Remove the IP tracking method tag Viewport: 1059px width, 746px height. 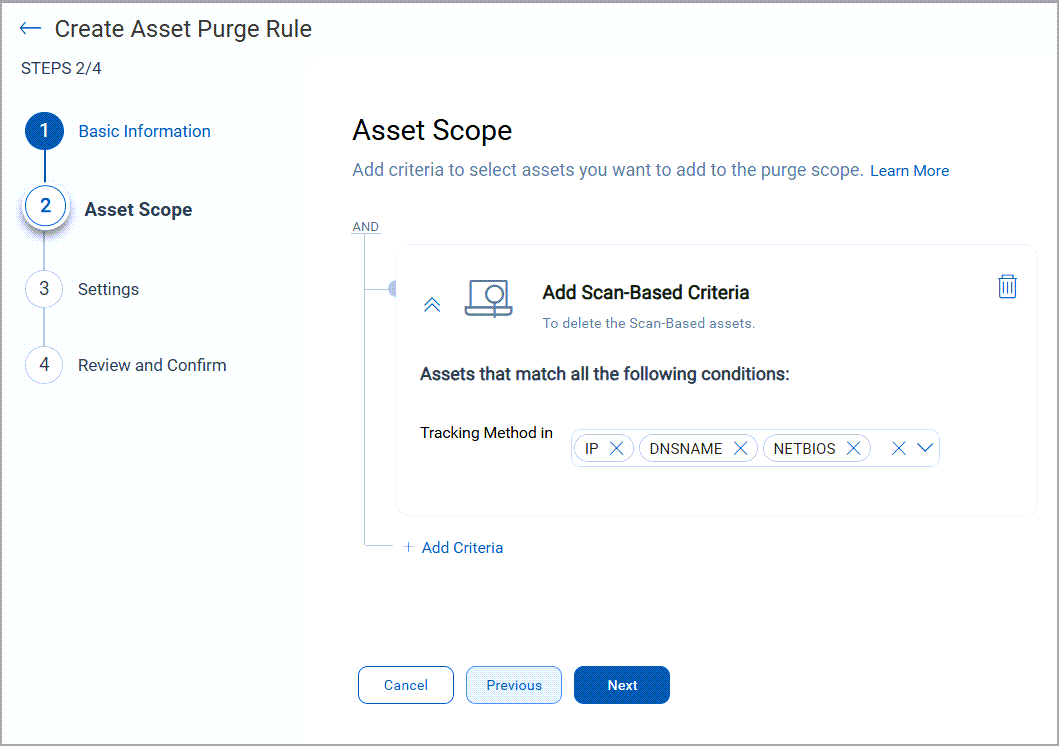616,448
